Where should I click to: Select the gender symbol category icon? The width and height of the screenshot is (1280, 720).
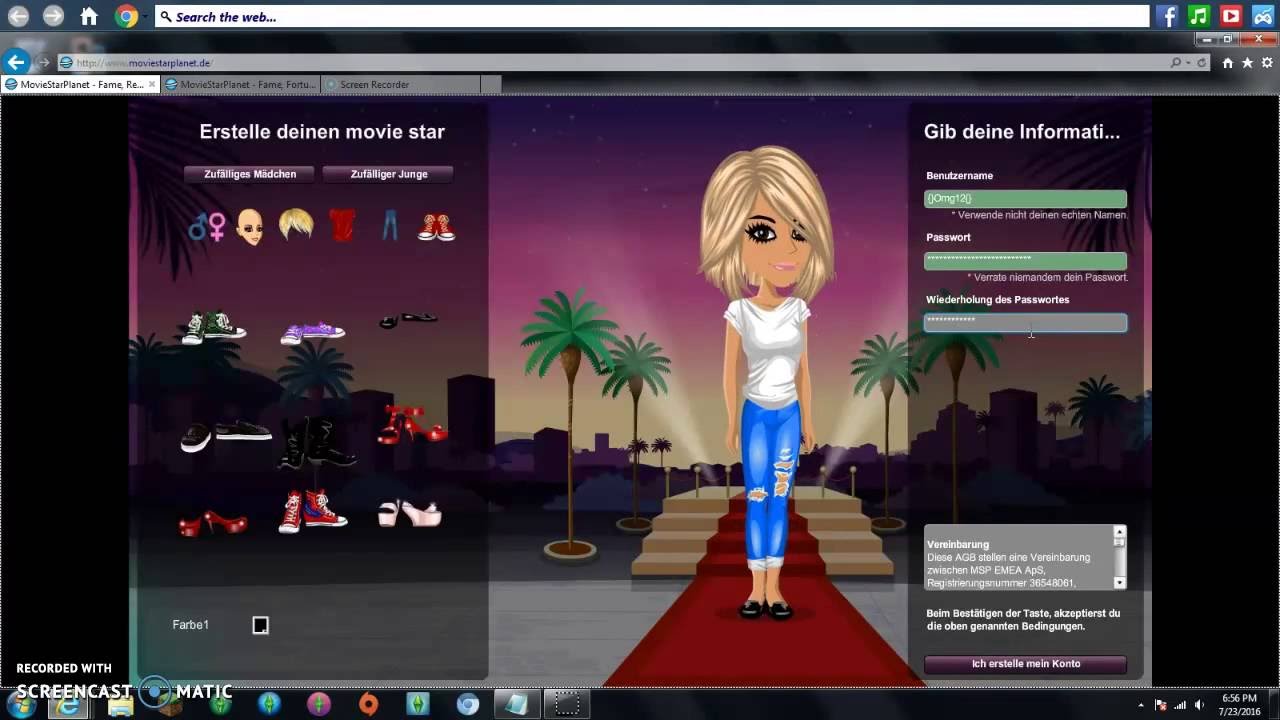click(207, 226)
